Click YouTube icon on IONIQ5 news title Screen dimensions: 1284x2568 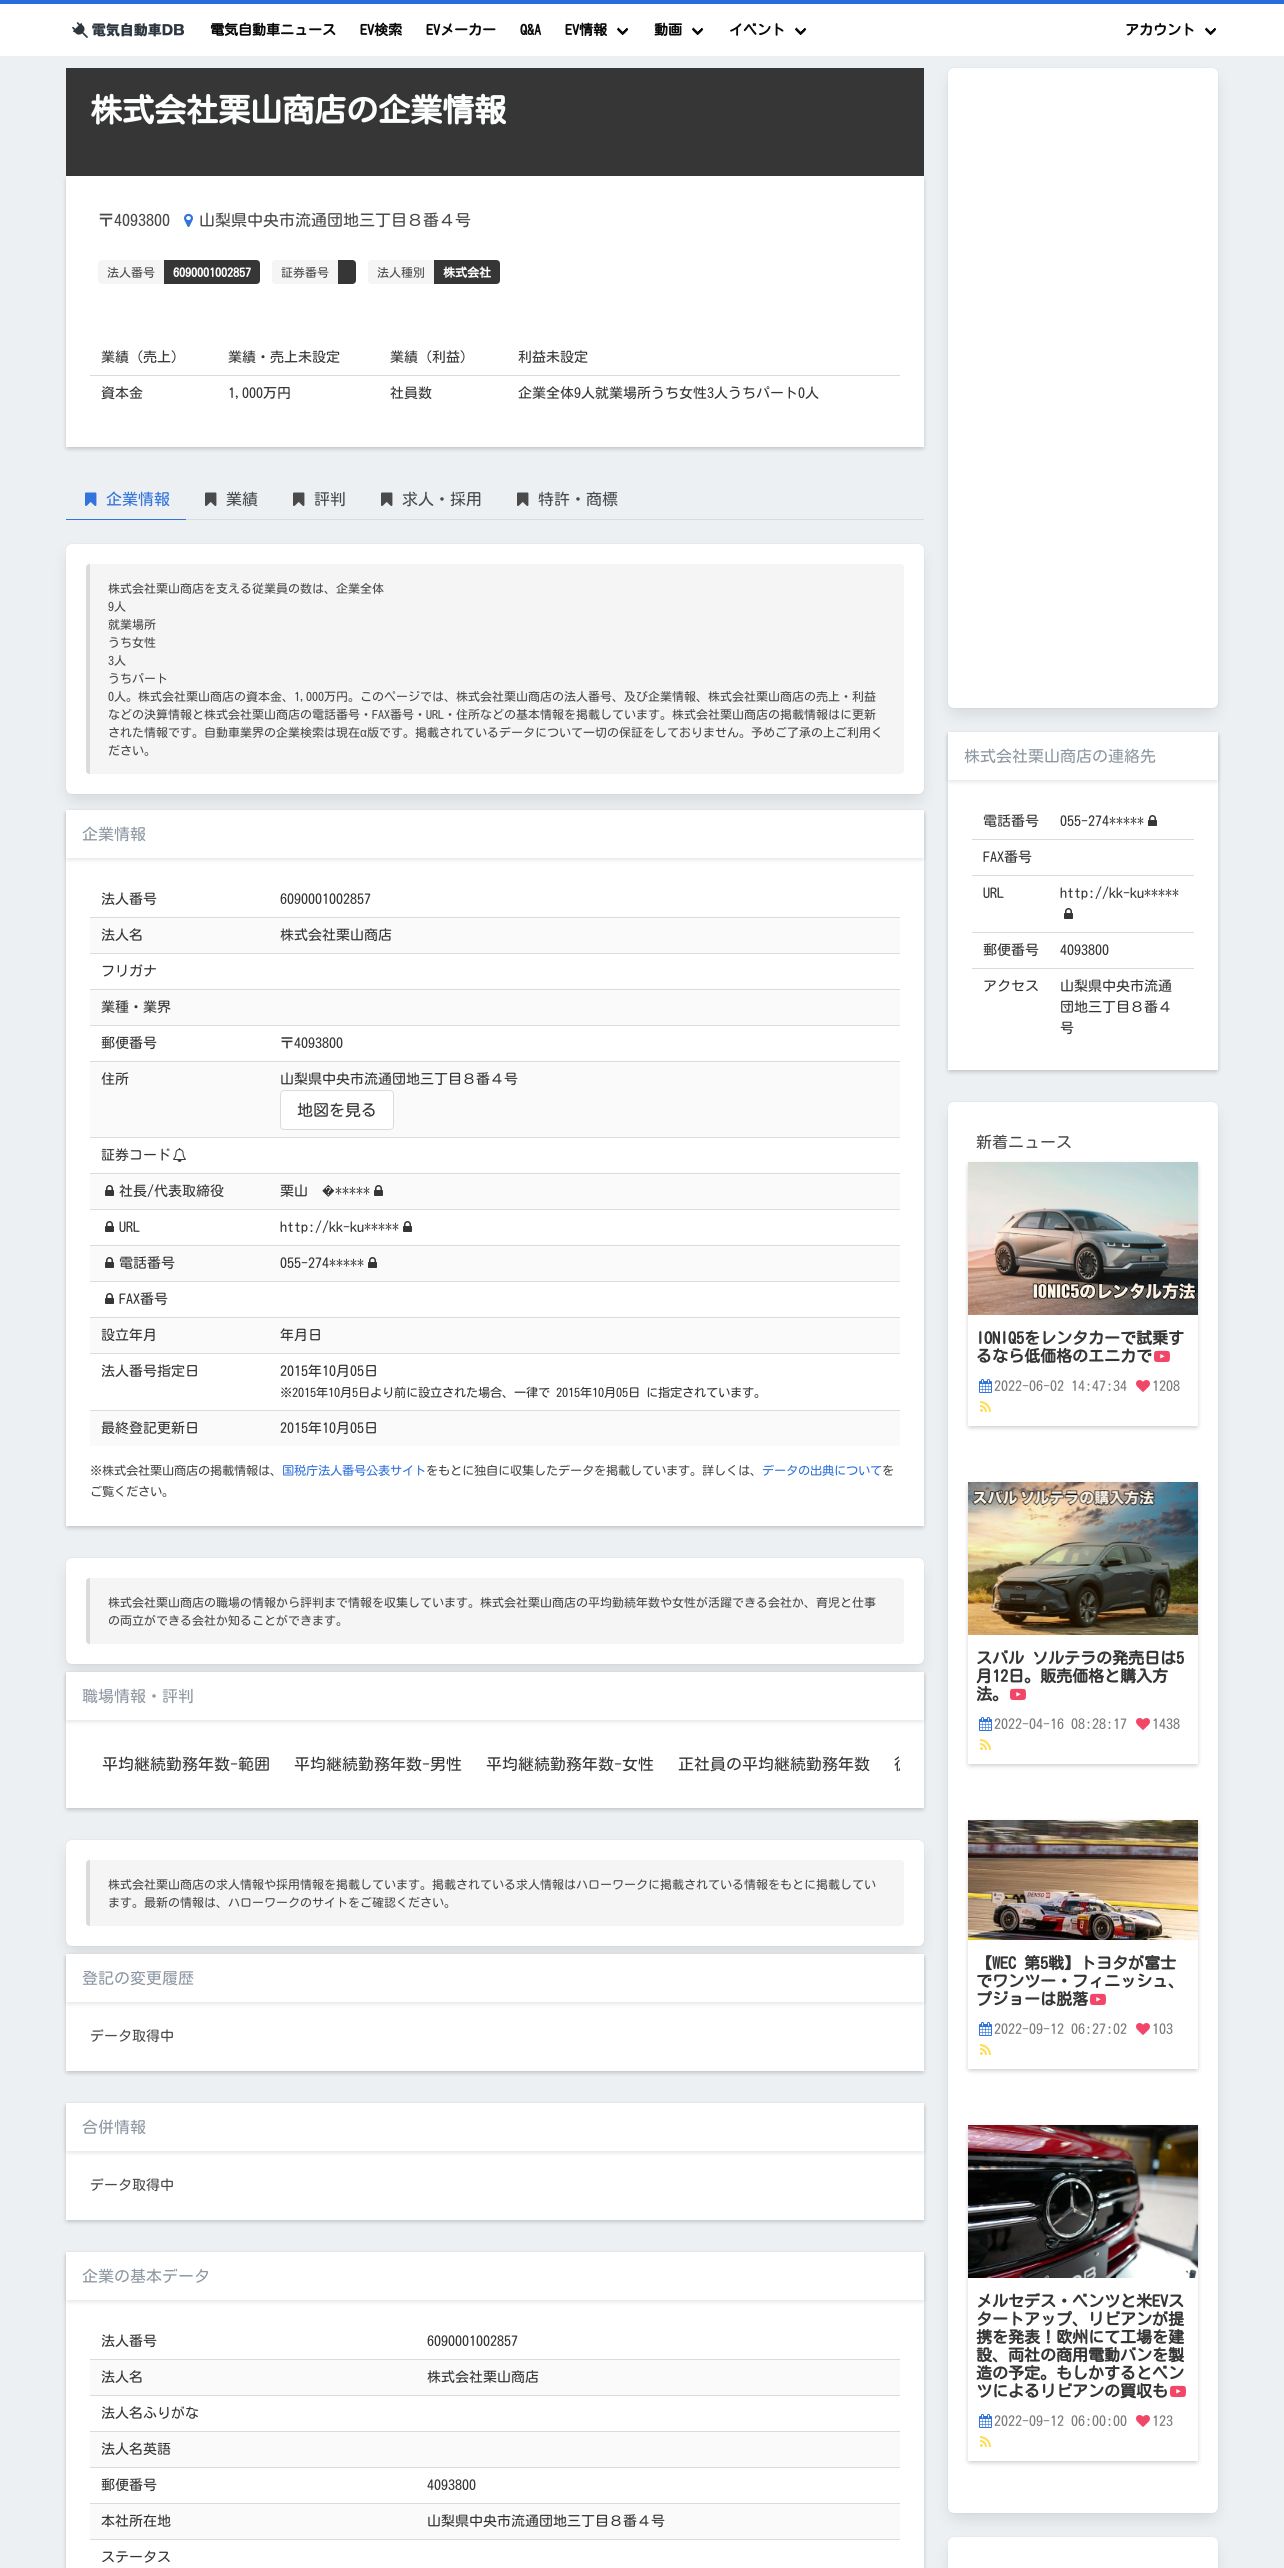(1162, 1357)
